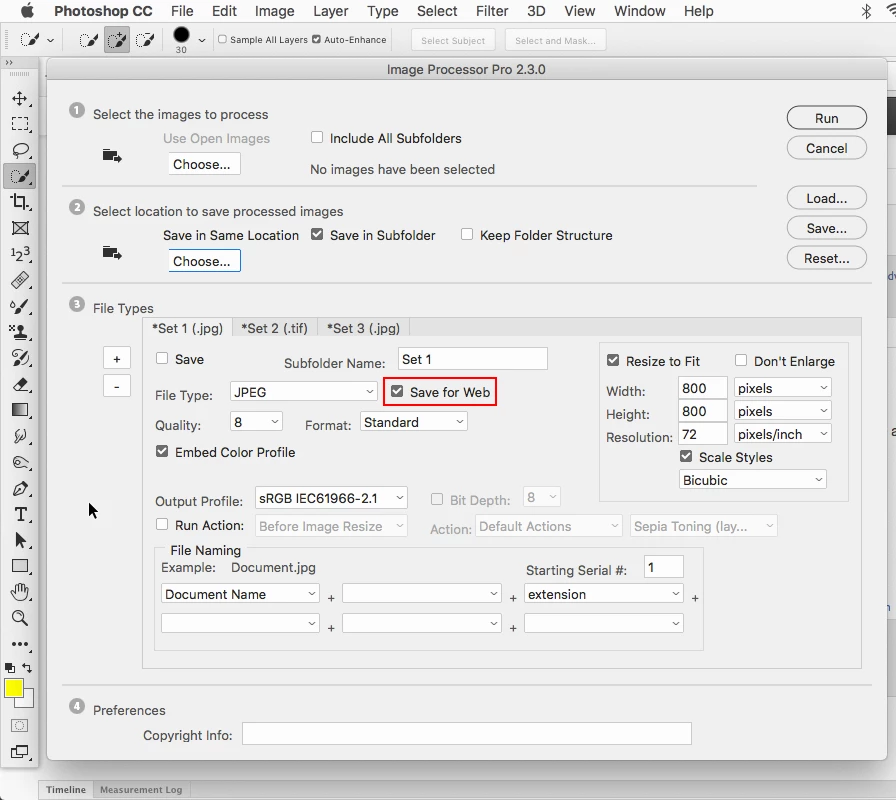Uncheck Embed Color Profile

pyautogui.click(x=162, y=451)
